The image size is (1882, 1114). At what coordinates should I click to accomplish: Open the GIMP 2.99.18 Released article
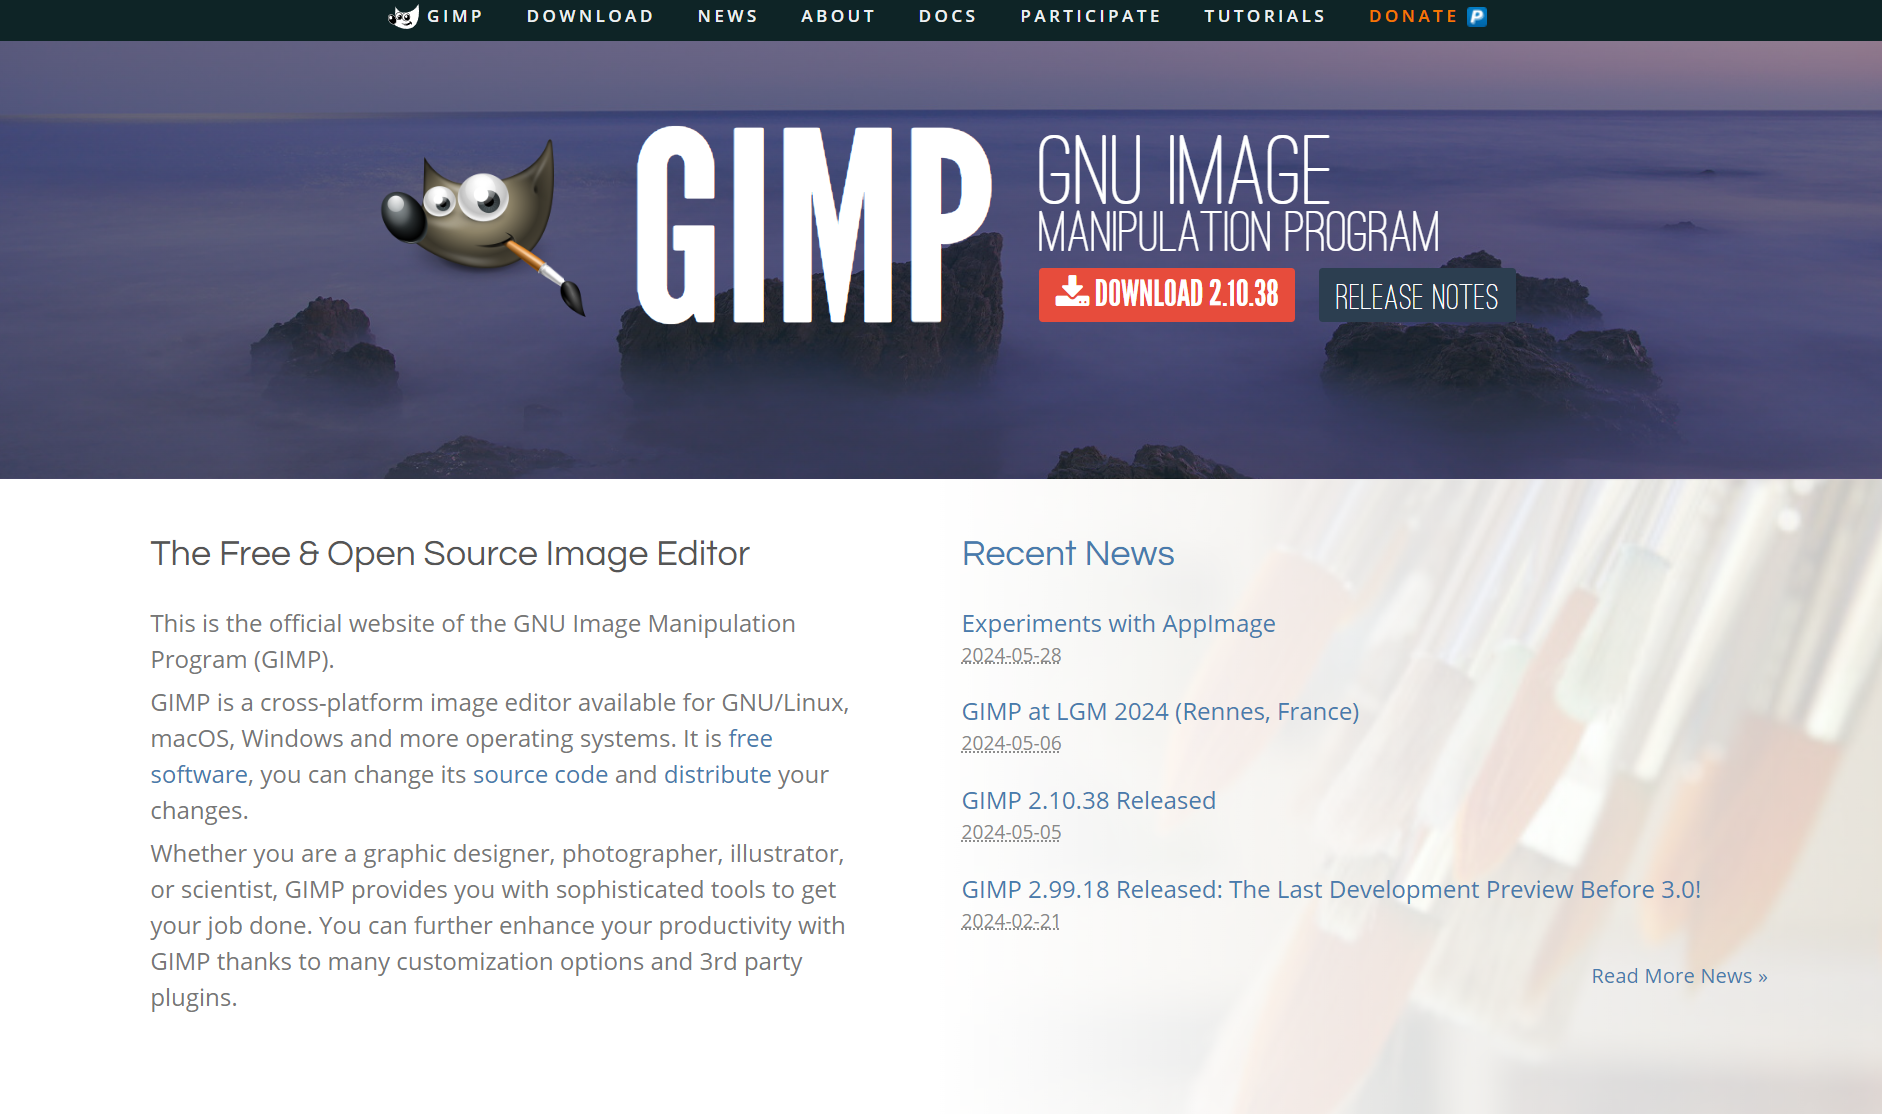1331,889
